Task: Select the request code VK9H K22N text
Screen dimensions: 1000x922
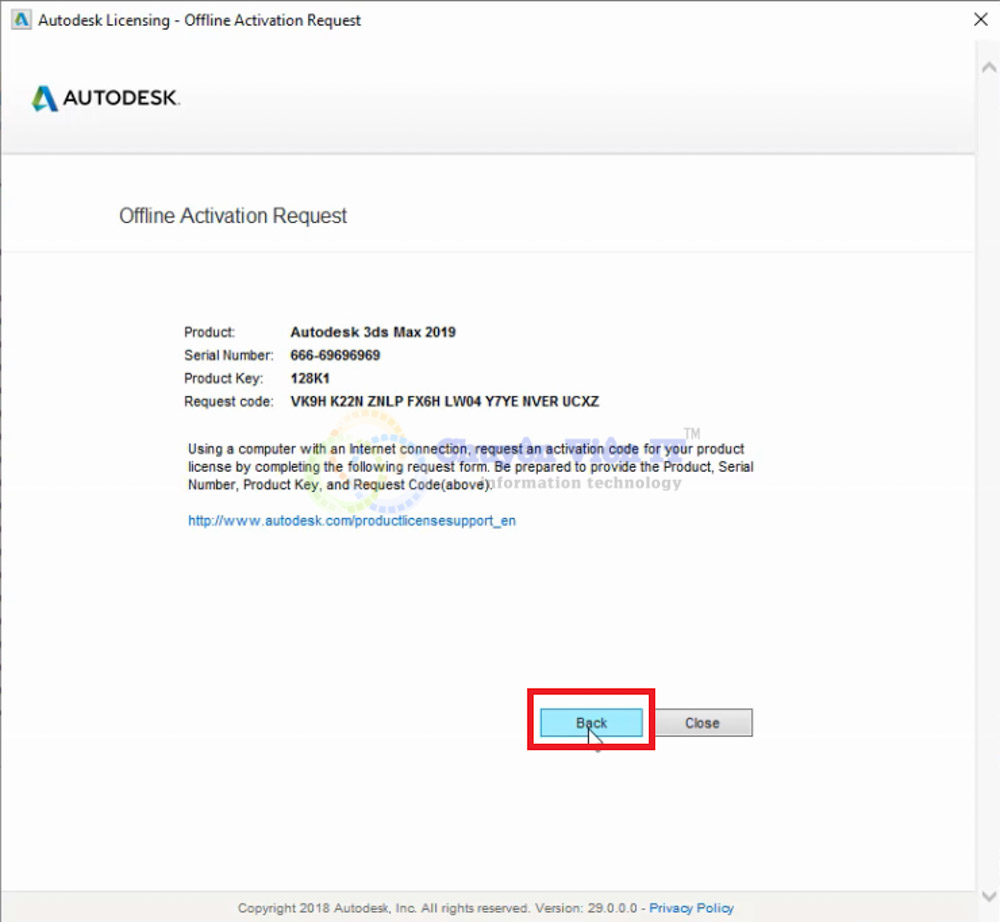Action: click(444, 402)
